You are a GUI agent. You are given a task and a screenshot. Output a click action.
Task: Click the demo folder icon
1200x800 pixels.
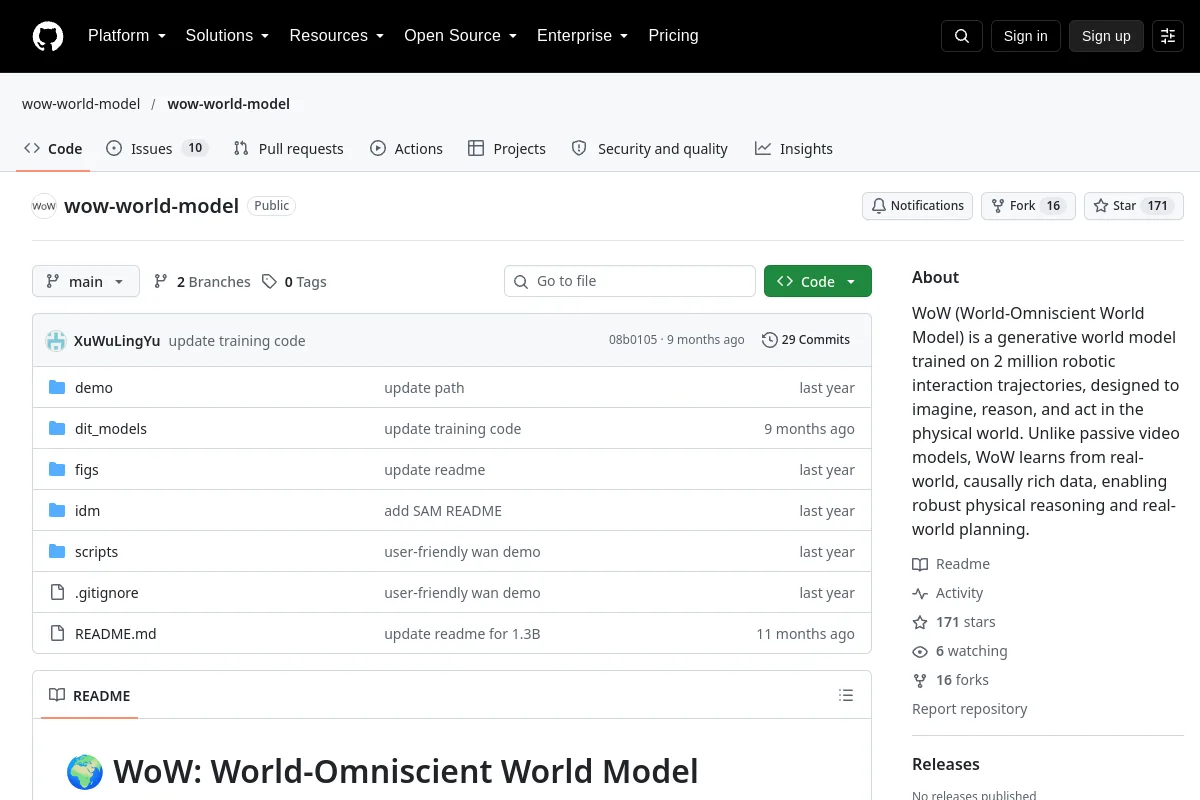coord(57,388)
